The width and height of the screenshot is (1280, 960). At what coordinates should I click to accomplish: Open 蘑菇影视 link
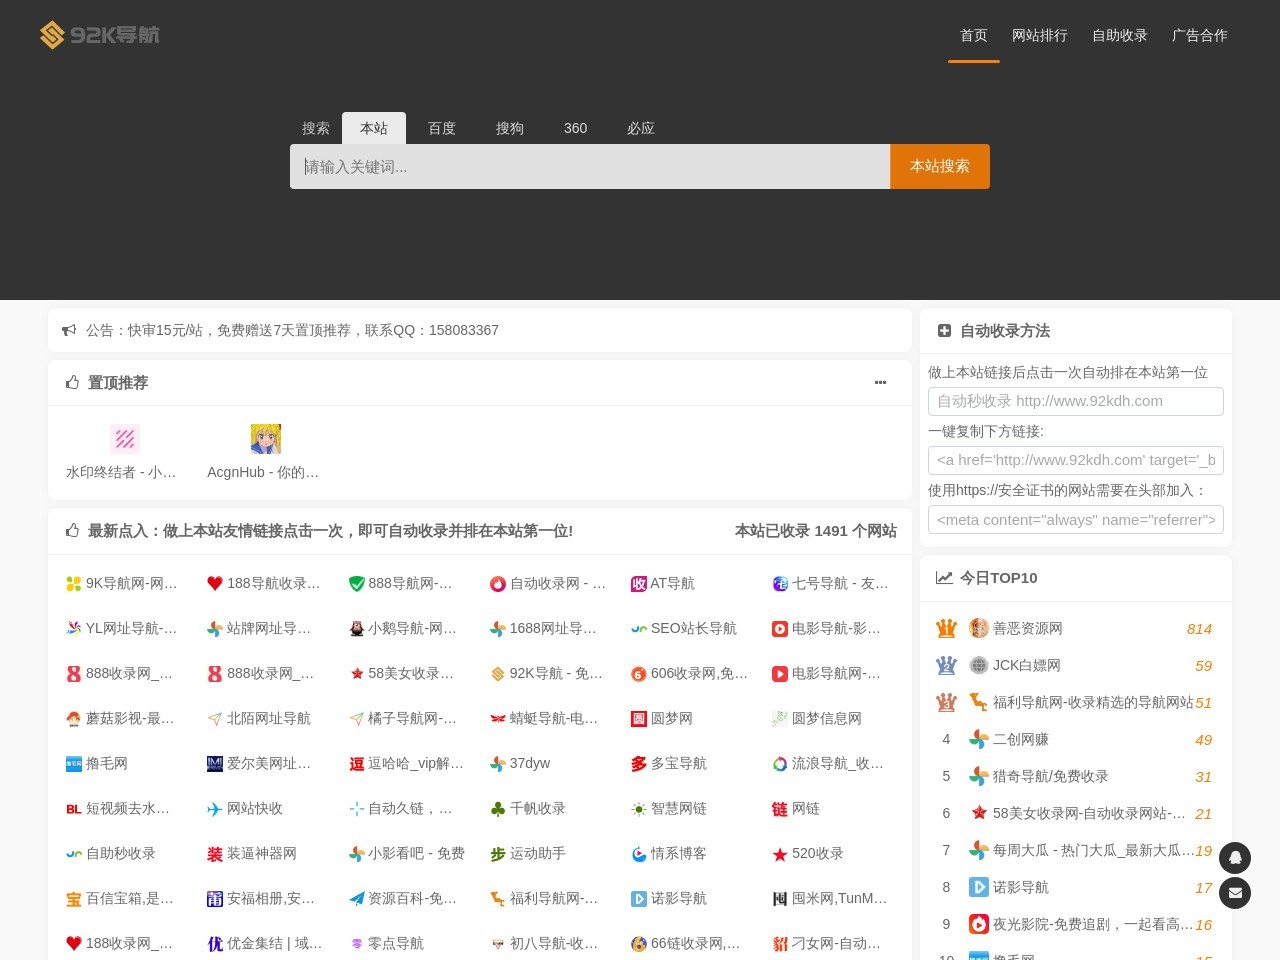121,718
